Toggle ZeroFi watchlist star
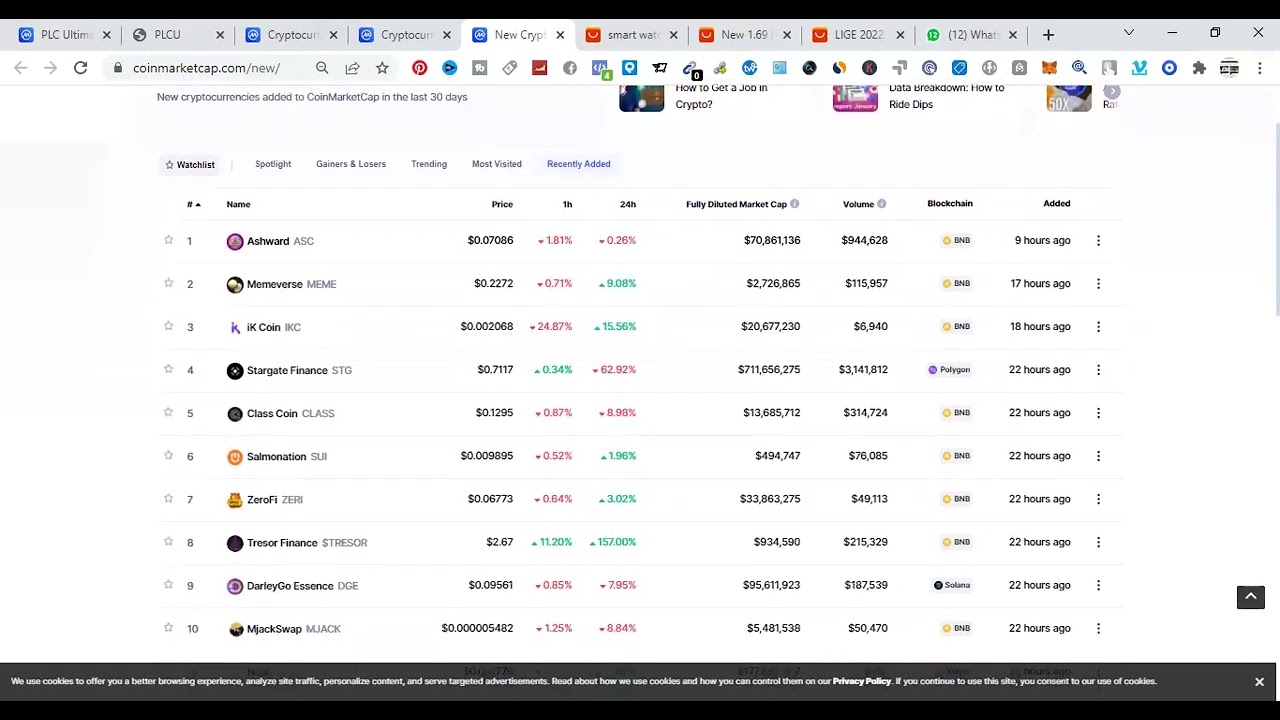 pyautogui.click(x=168, y=498)
